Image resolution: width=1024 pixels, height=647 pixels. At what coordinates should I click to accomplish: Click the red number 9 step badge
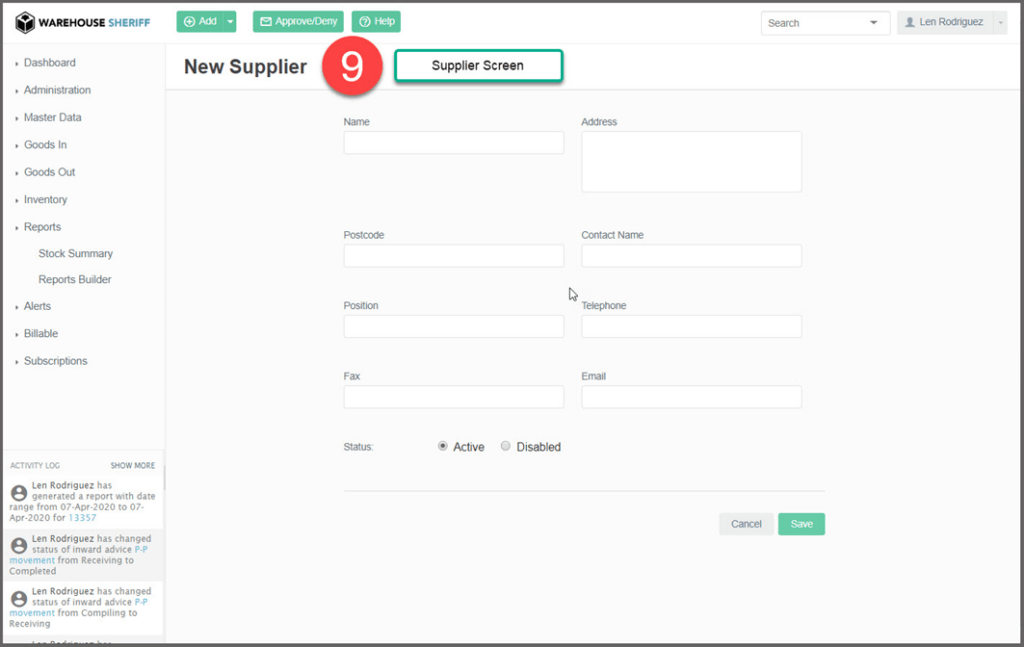351,67
